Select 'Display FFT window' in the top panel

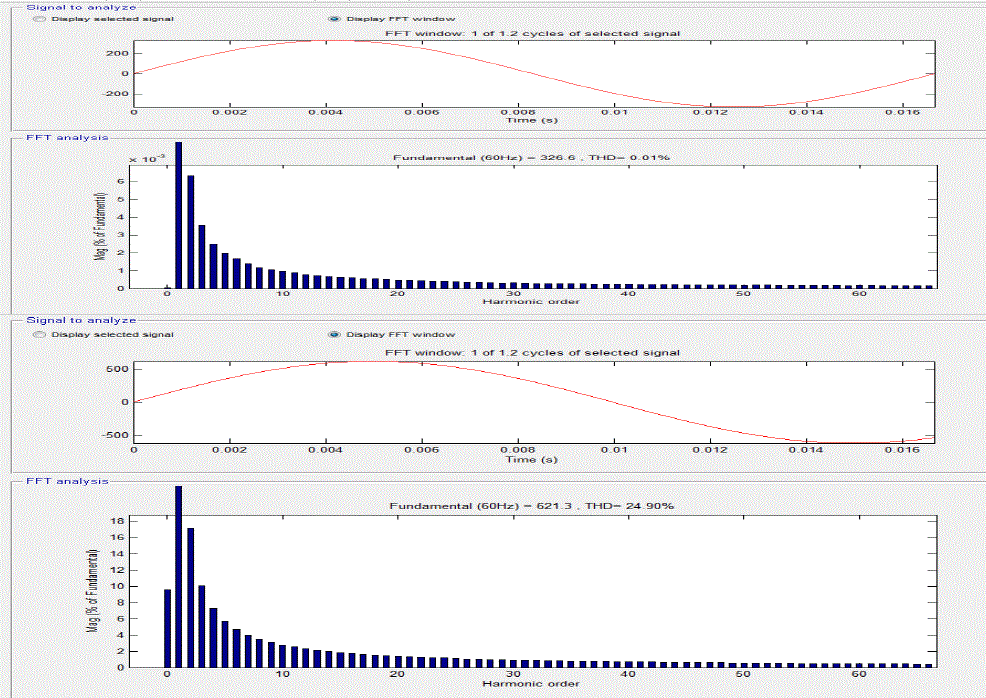332,19
